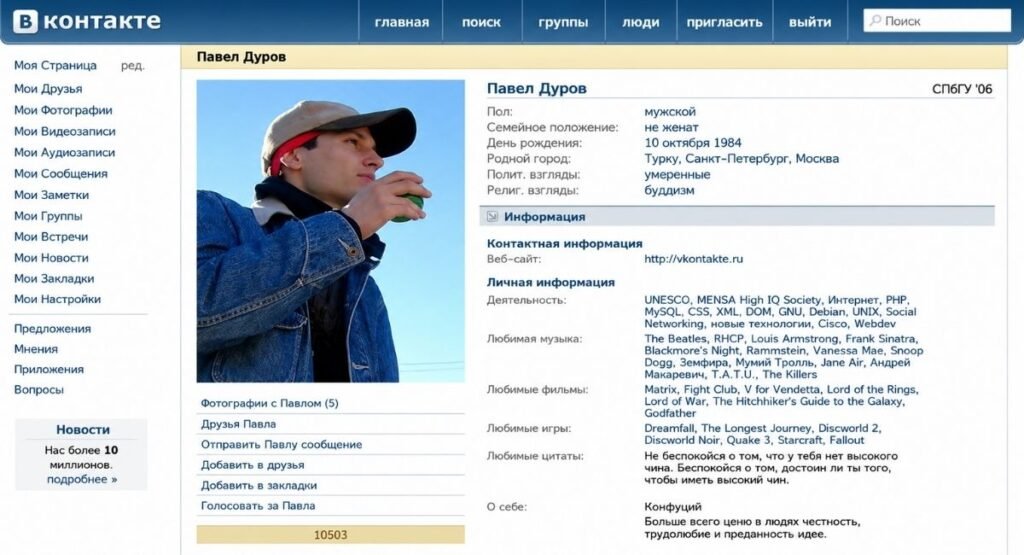This screenshot has height=555, width=1024.
Task: Click Dreamfall in favorite games
Action: [669, 429]
